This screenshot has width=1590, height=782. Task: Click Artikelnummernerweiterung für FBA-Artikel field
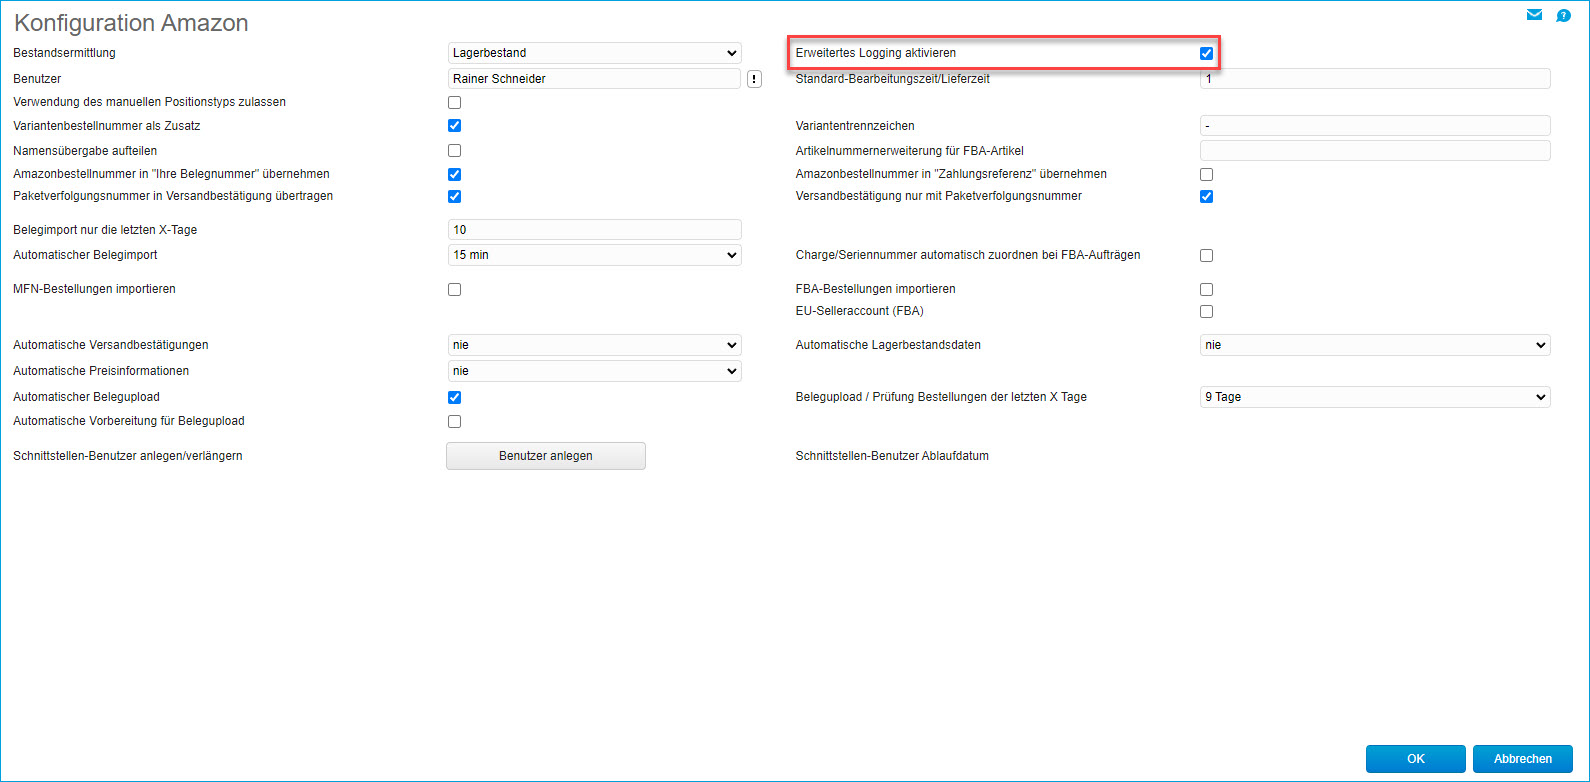(1375, 151)
